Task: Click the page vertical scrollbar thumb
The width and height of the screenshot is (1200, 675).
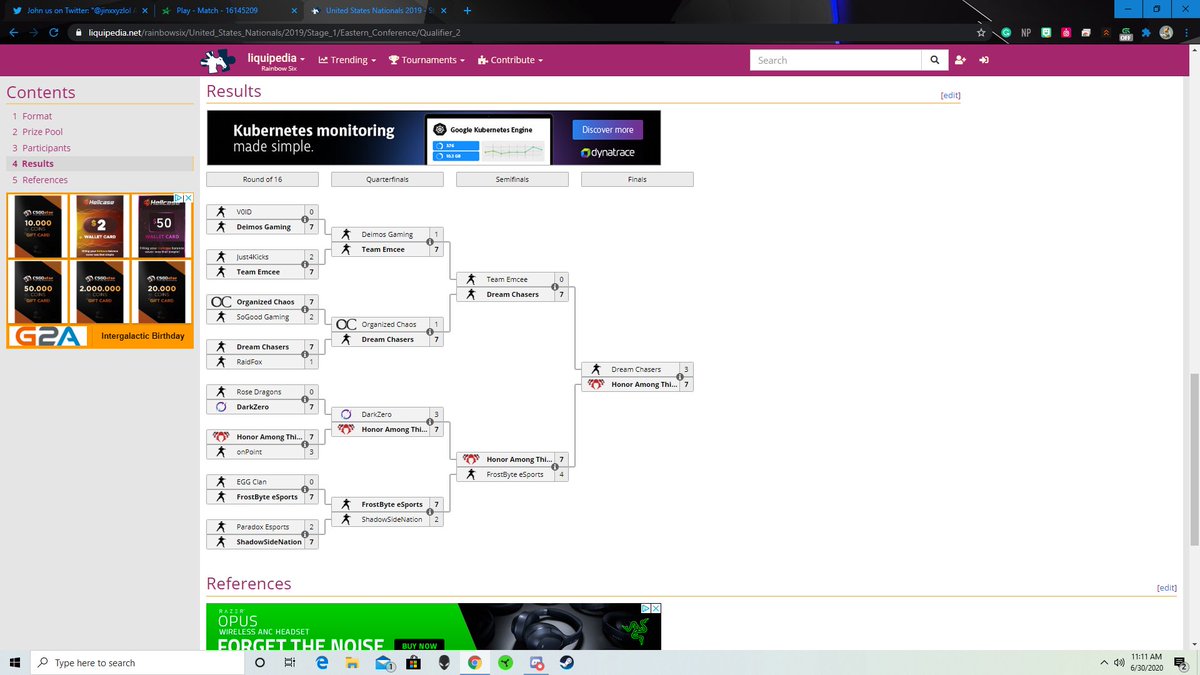Action: pos(1194,460)
